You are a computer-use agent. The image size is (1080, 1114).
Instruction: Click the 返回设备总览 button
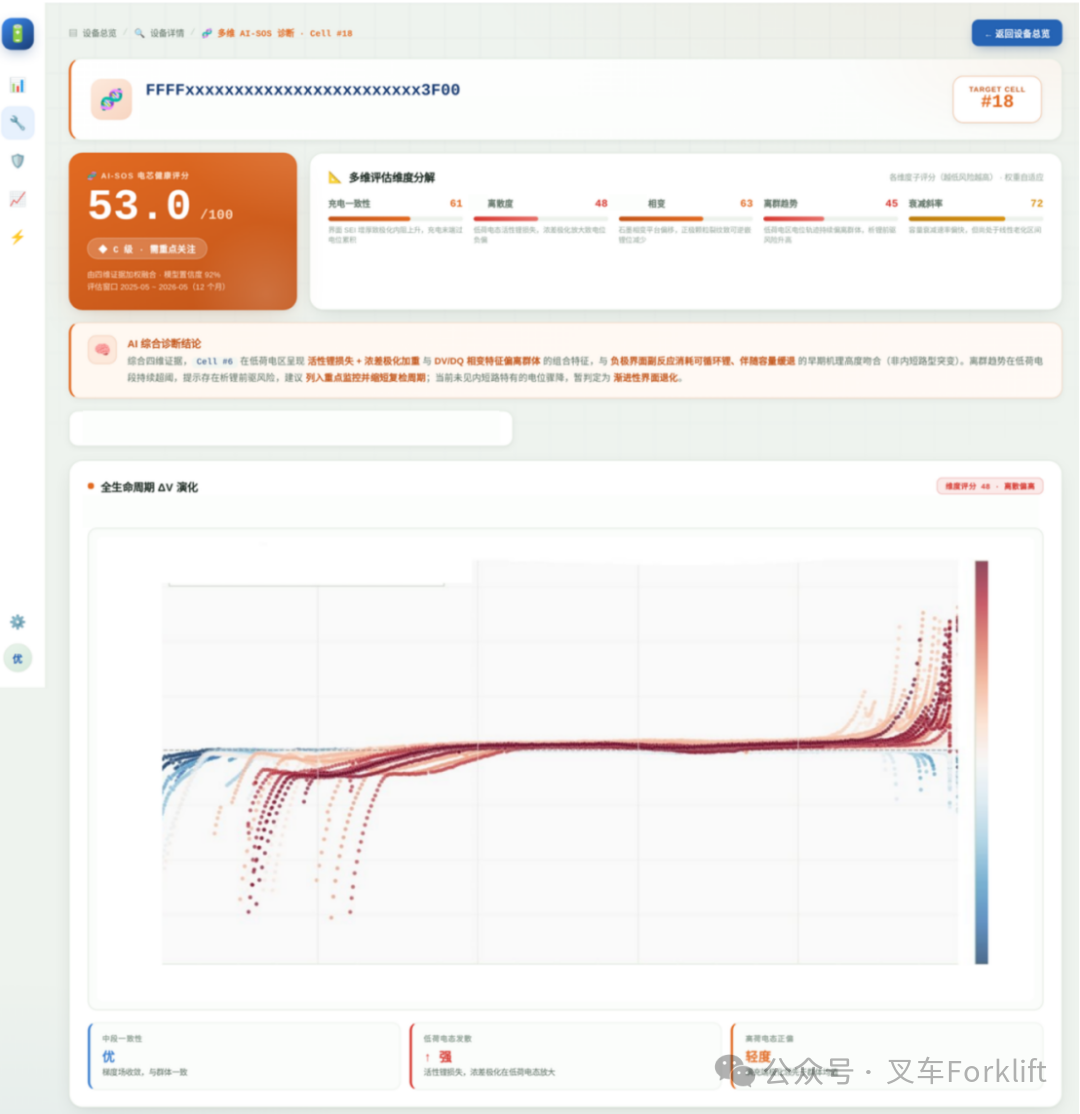[1017, 33]
